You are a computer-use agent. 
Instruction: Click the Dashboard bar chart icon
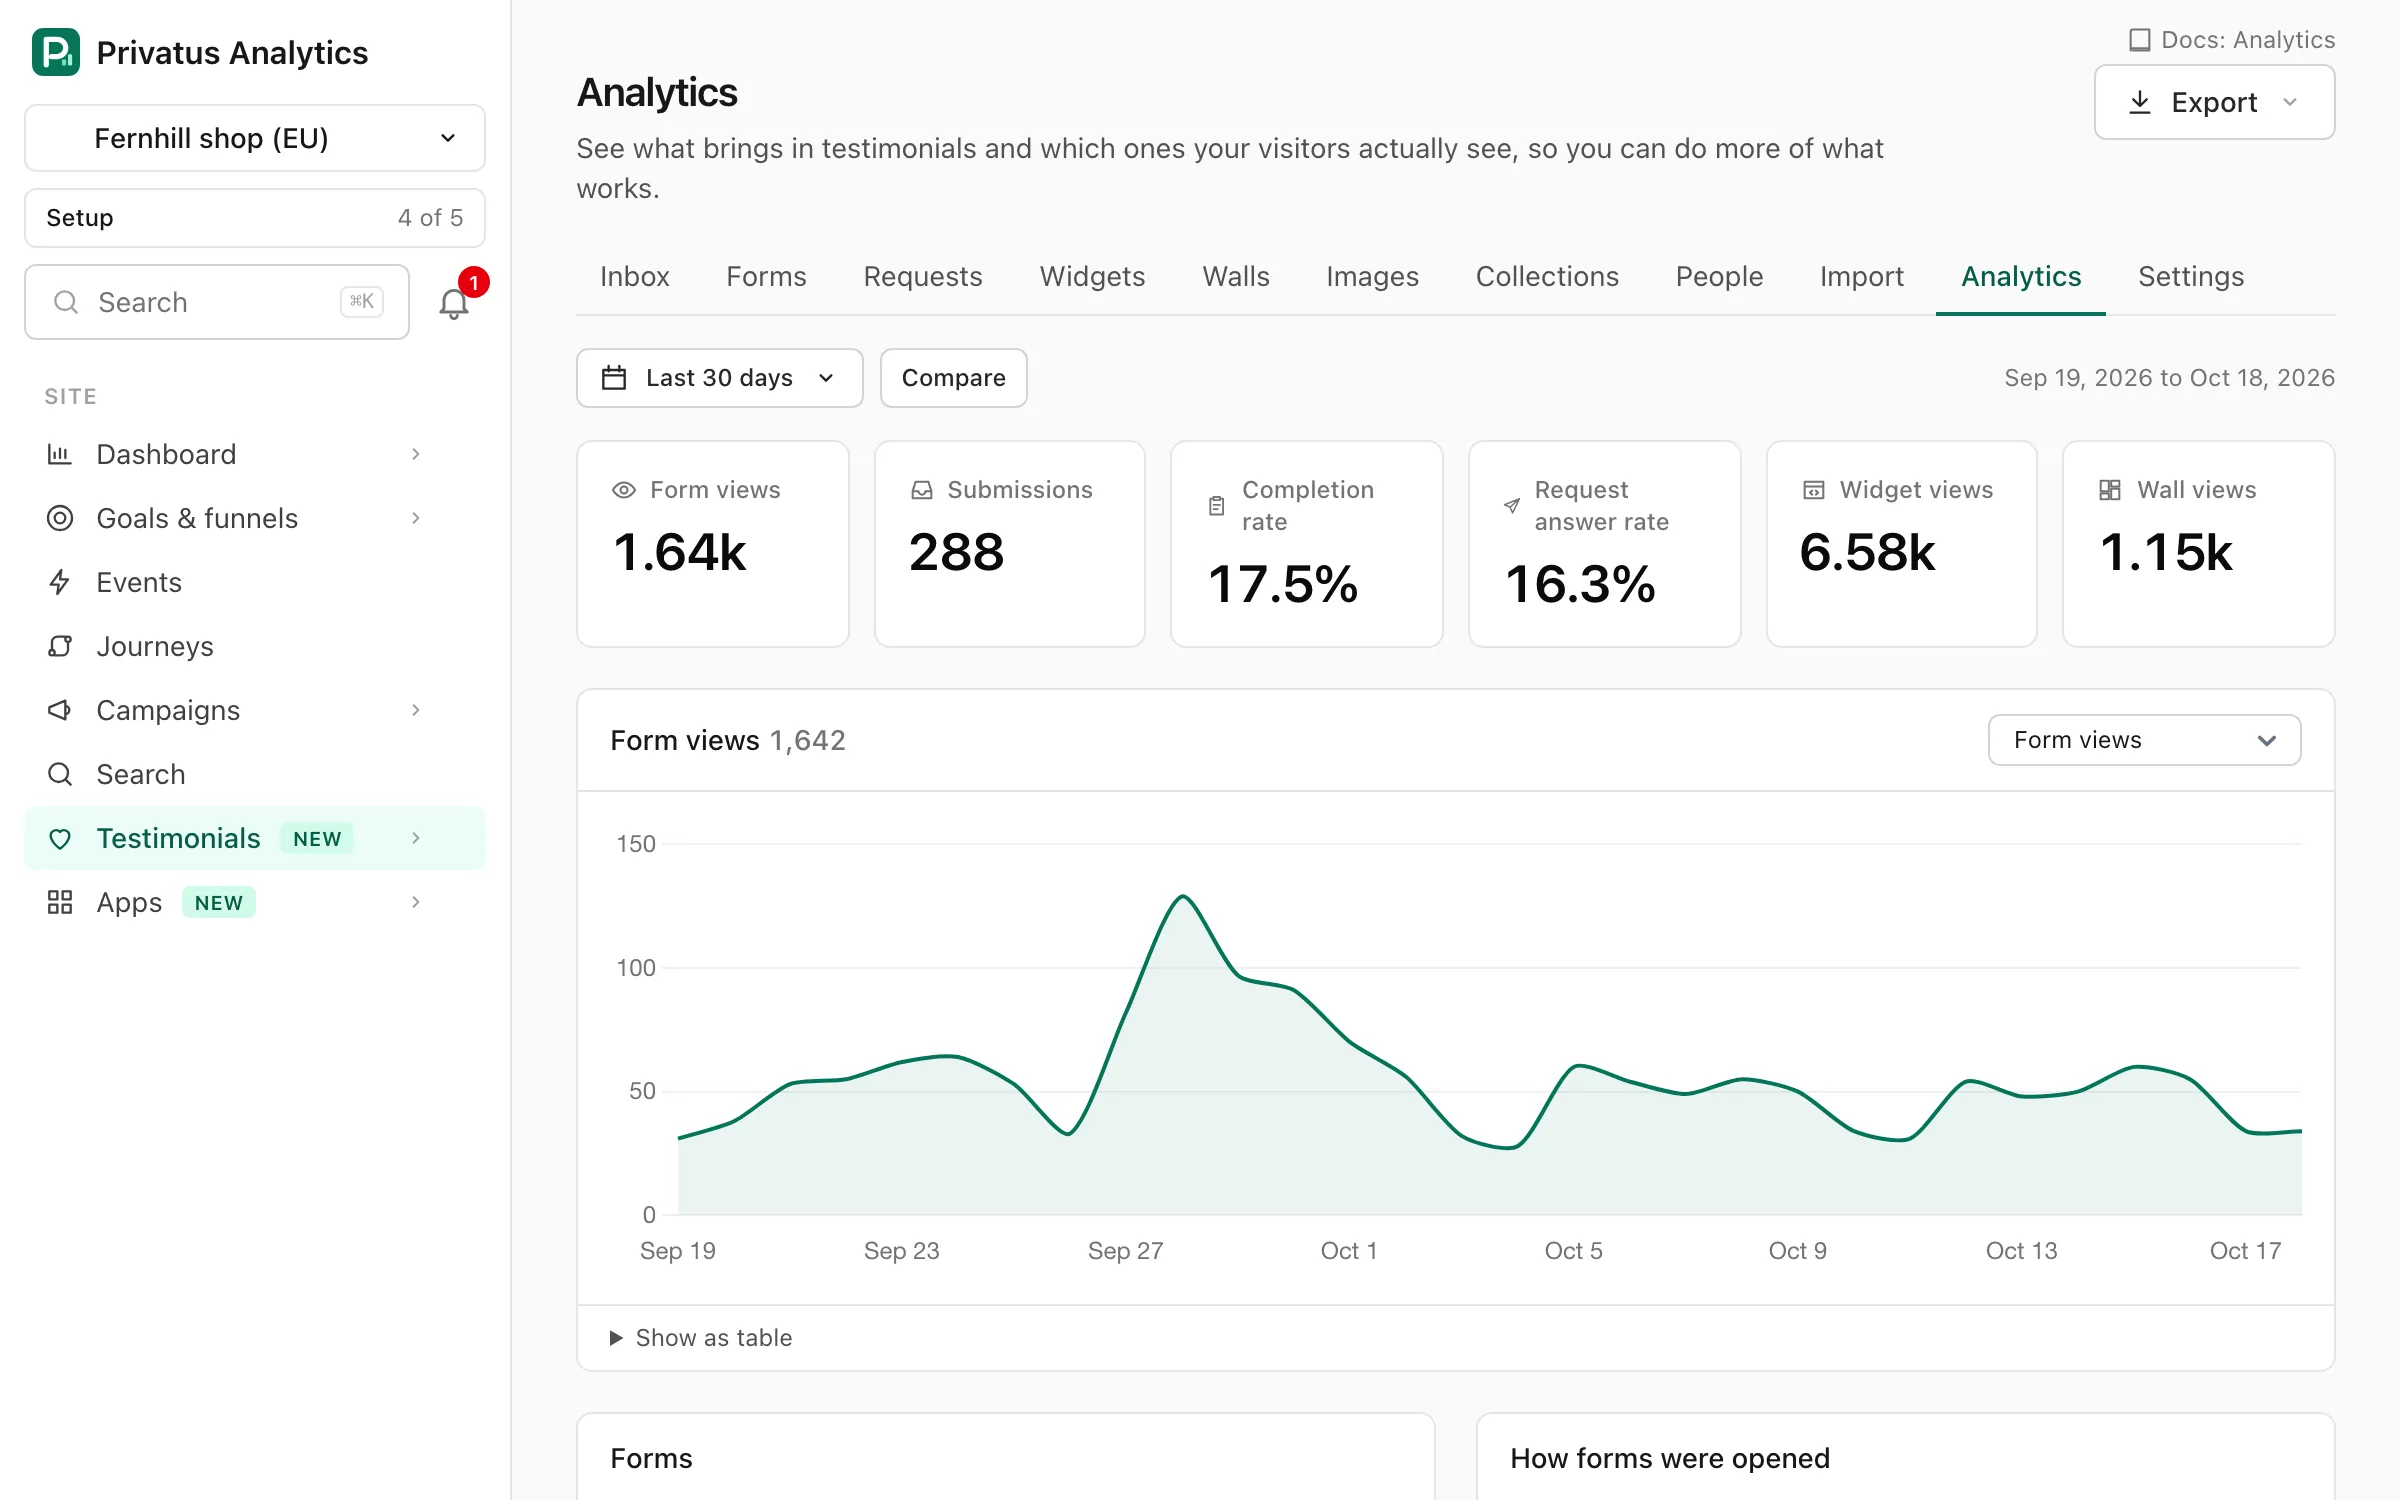click(60, 454)
